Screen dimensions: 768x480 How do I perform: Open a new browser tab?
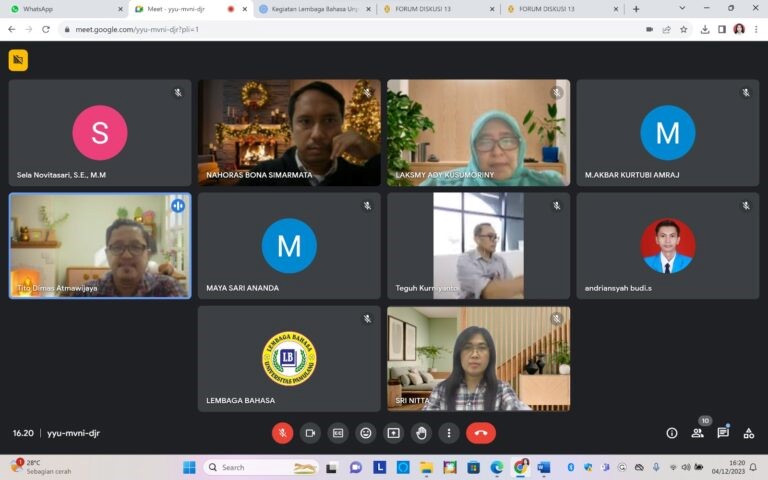(x=636, y=9)
